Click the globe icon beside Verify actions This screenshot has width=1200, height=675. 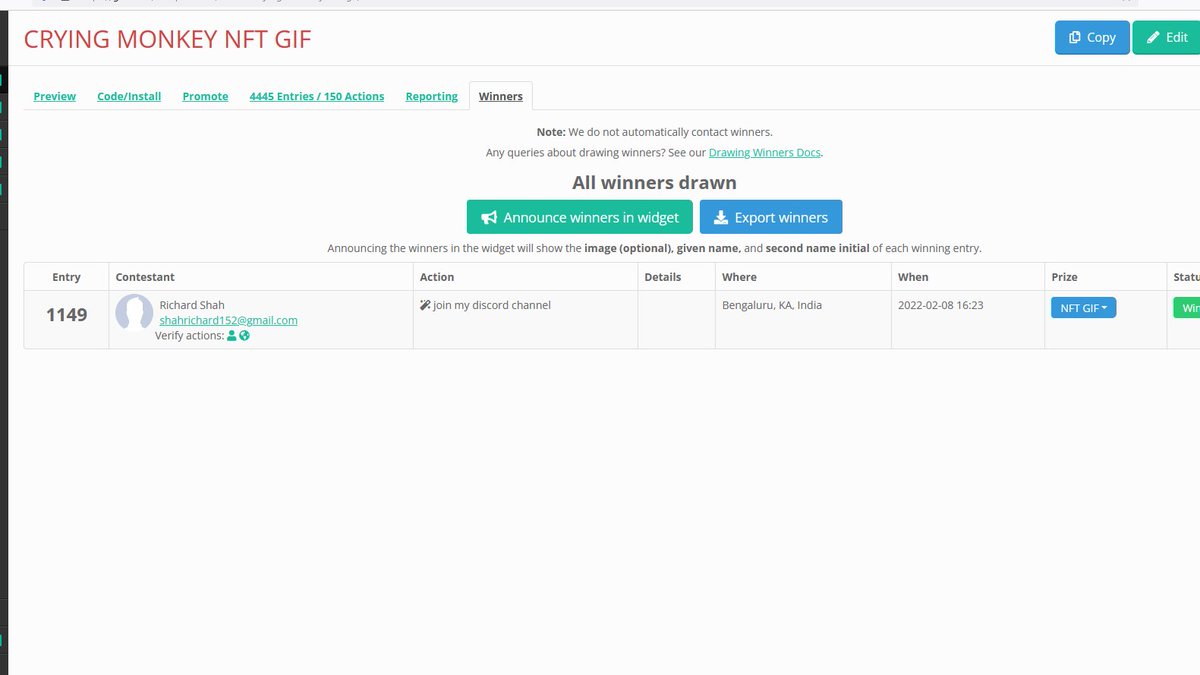pyautogui.click(x=244, y=336)
